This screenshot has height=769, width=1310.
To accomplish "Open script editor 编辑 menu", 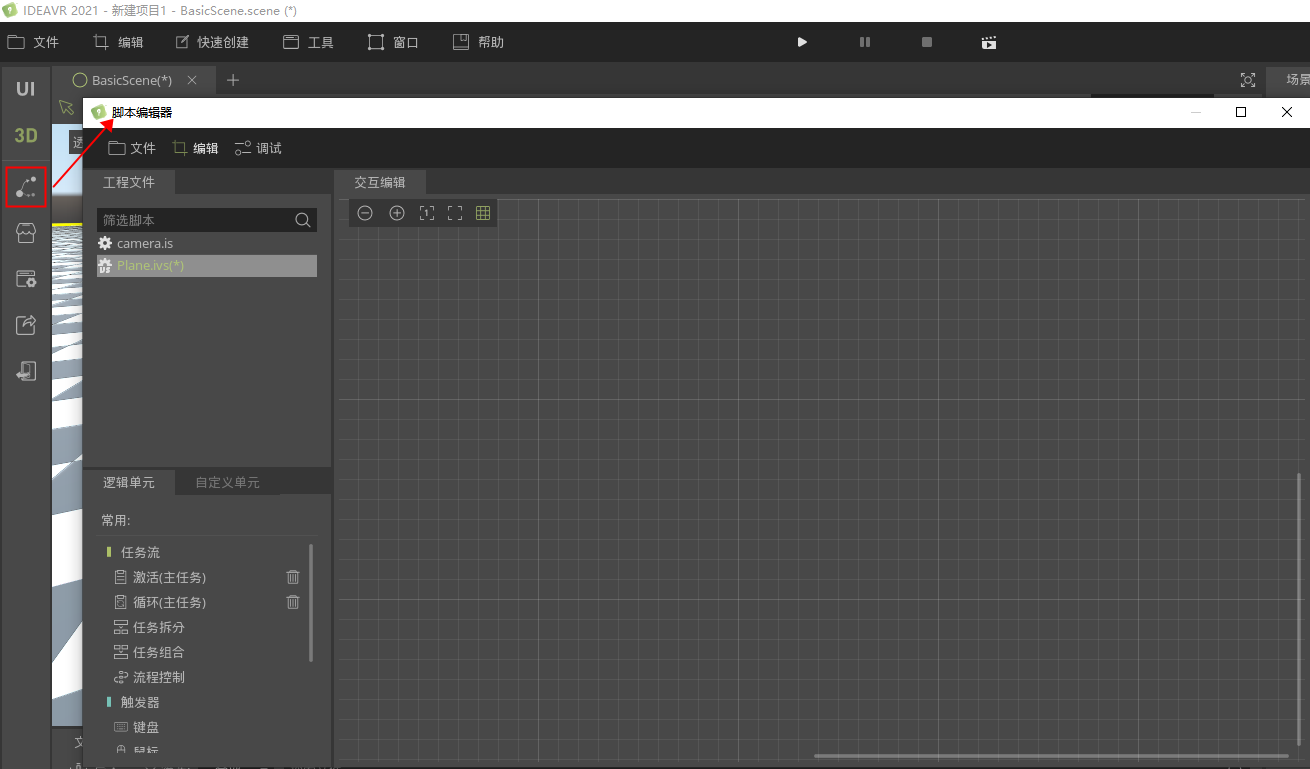I will pyautogui.click(x=195, y=148).
